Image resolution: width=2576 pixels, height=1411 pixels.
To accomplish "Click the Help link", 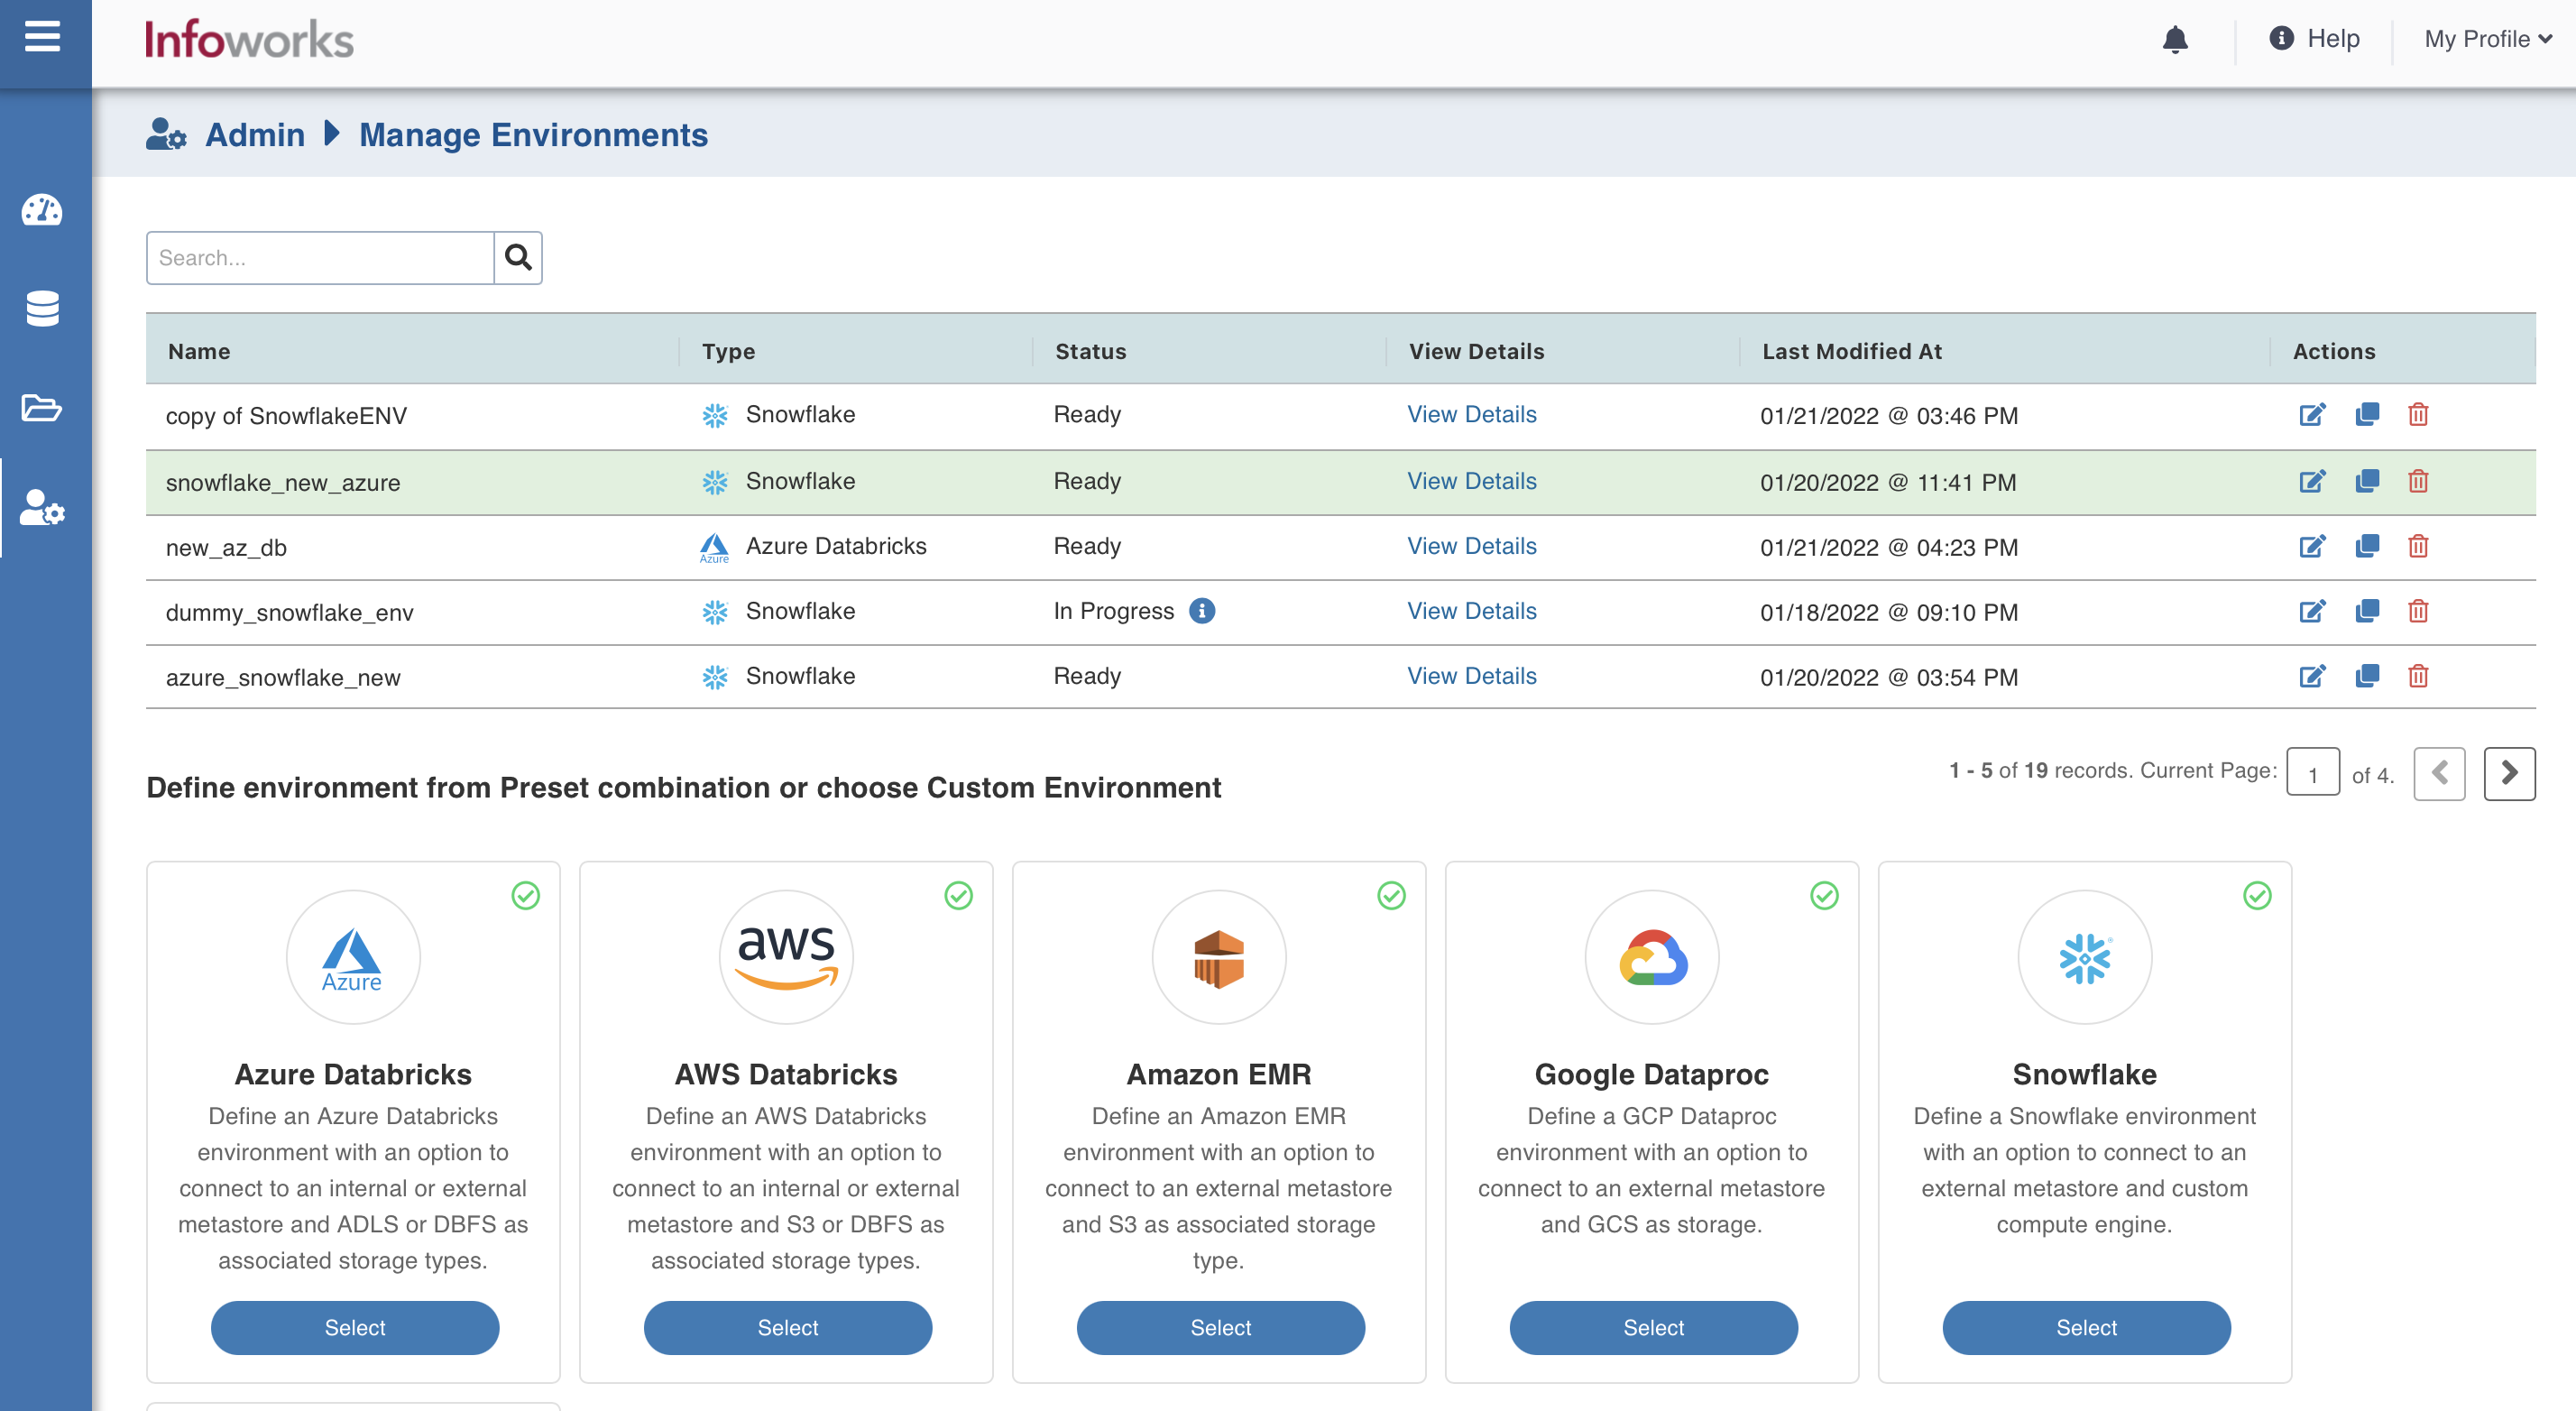I will [x=2314, y=39].
